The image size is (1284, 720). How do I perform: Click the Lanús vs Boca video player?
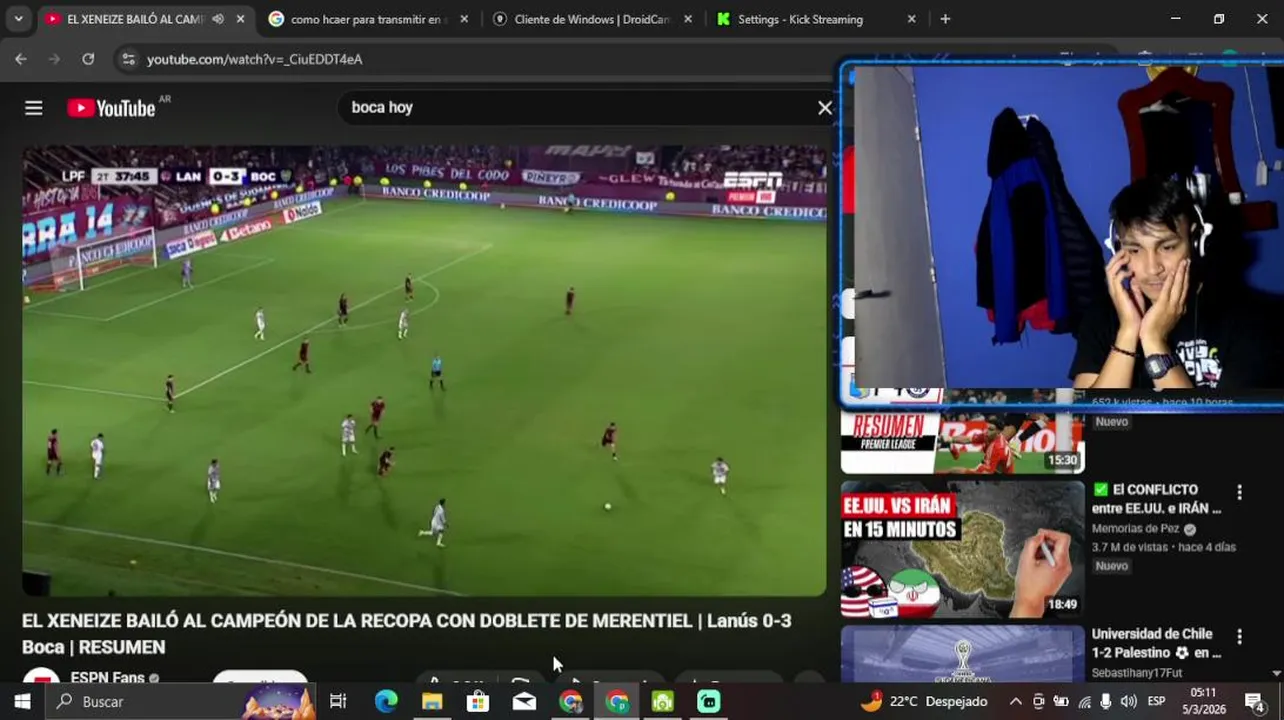(424, 371)
